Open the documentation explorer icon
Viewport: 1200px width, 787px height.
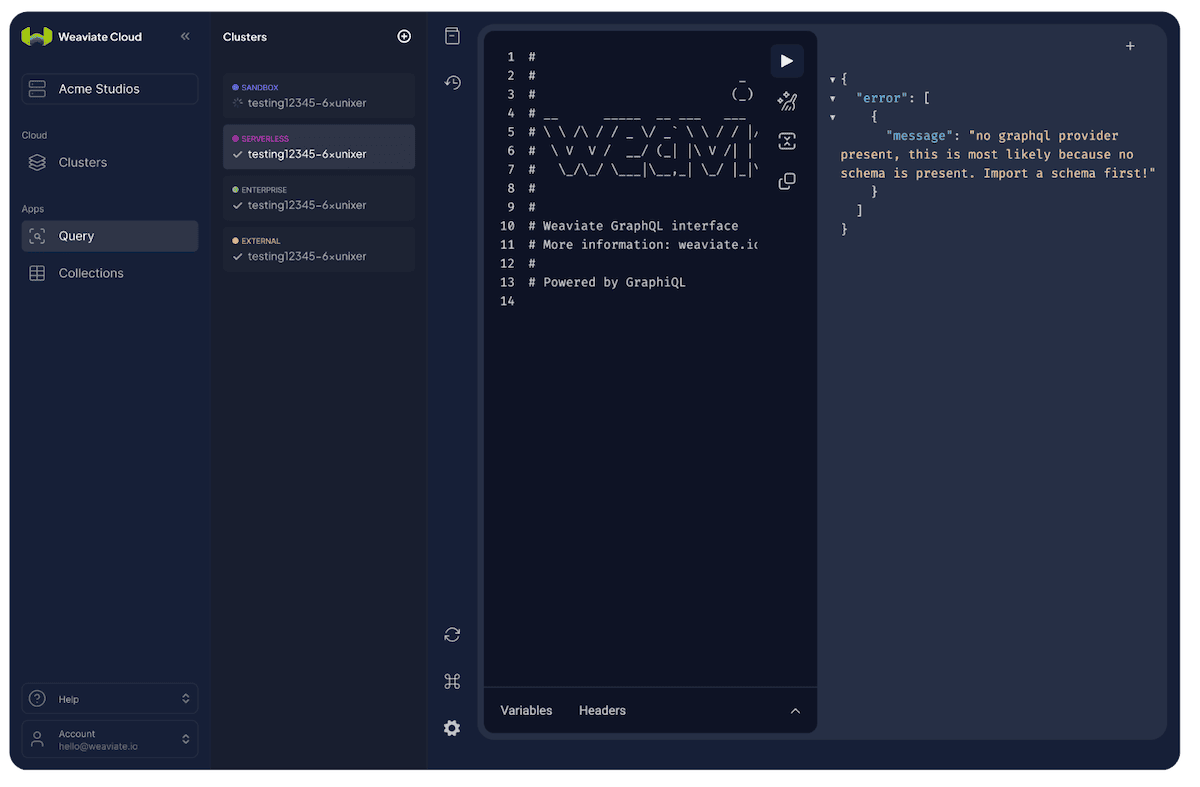click(x=452, y=37)
